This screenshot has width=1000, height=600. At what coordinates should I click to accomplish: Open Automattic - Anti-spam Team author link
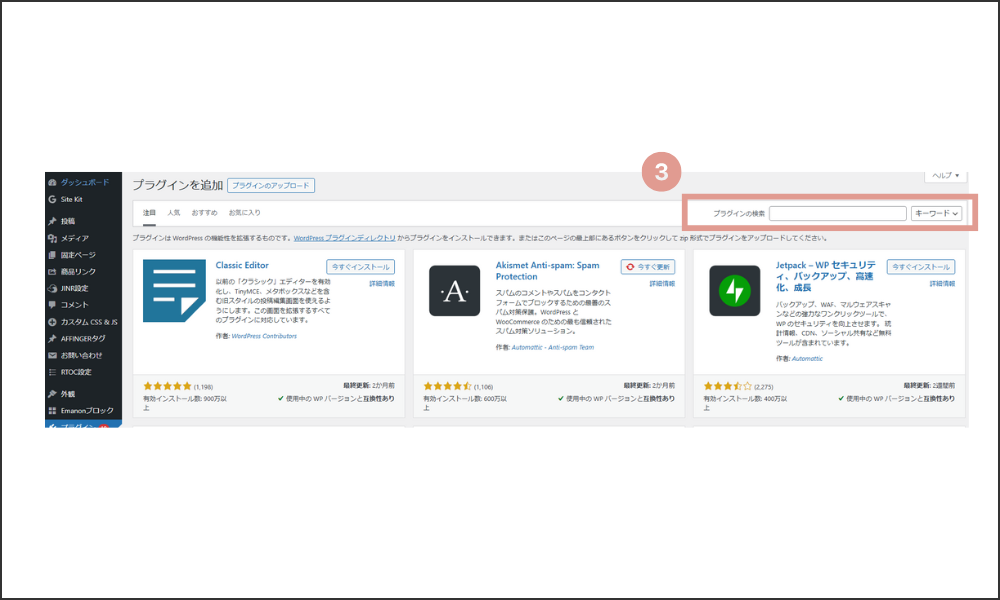(x=553, y=348)
